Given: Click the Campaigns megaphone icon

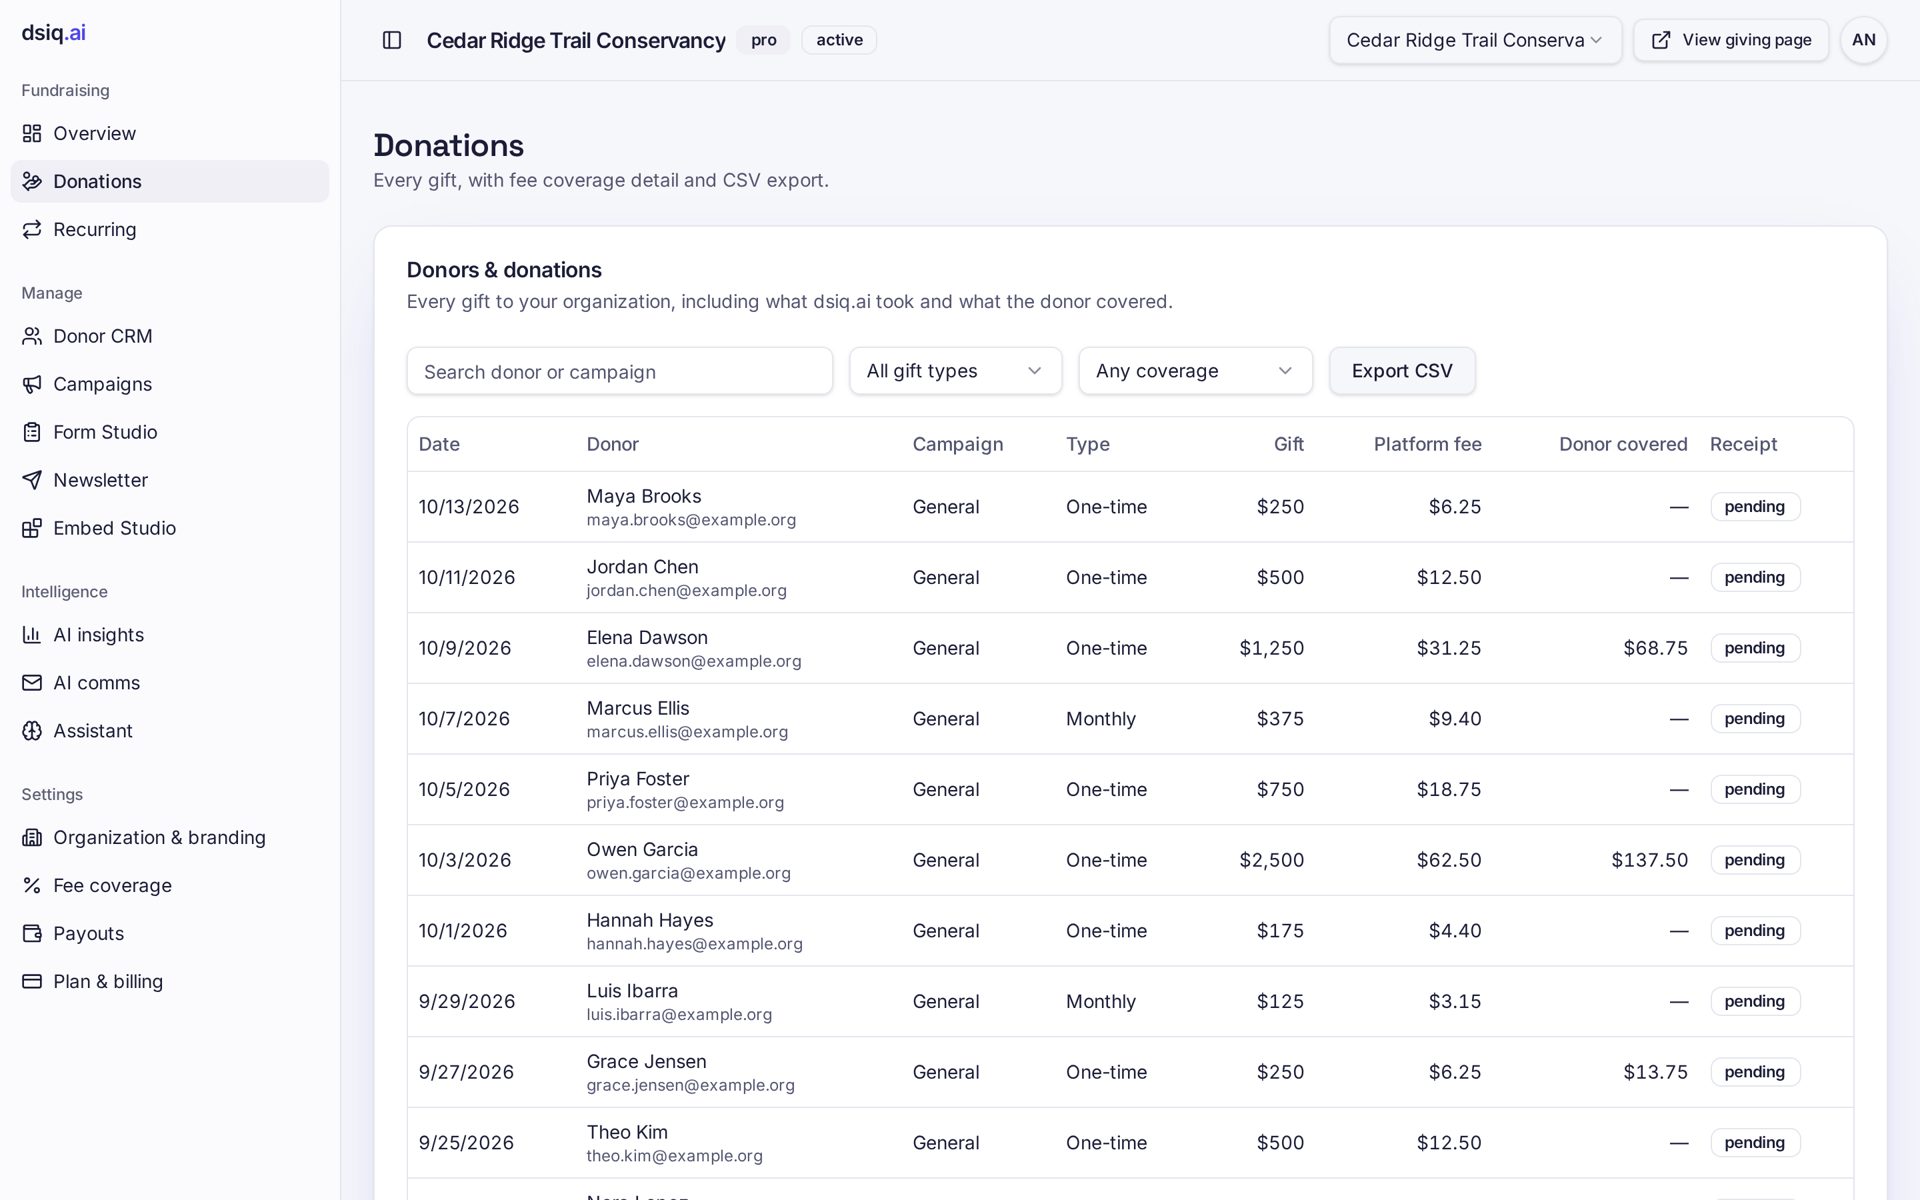Looking at the screenshot, I should pyautogui.click(x=32, y=384).
